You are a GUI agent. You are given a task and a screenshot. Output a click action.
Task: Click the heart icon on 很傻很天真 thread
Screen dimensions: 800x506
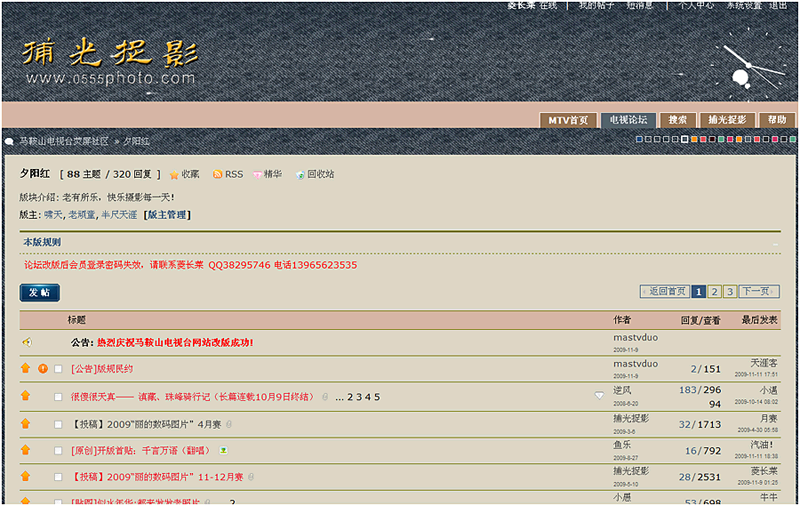point(599,396)
